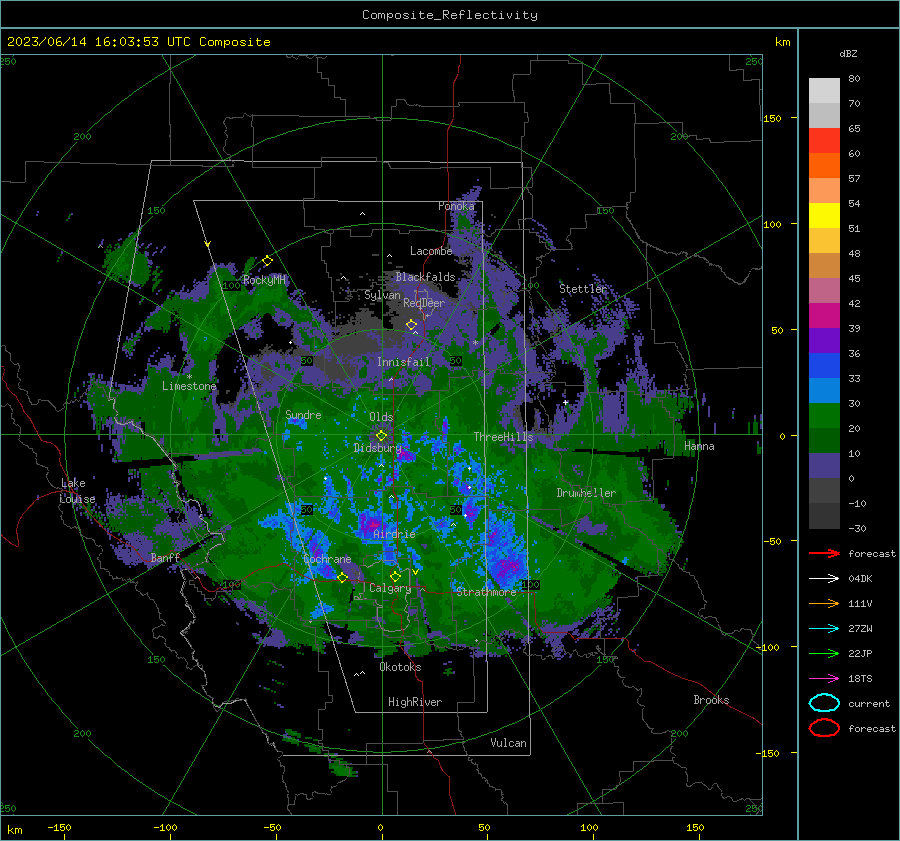Select the orange 111V arrow in the legend

pyautogui.click(x=824, y=603)
